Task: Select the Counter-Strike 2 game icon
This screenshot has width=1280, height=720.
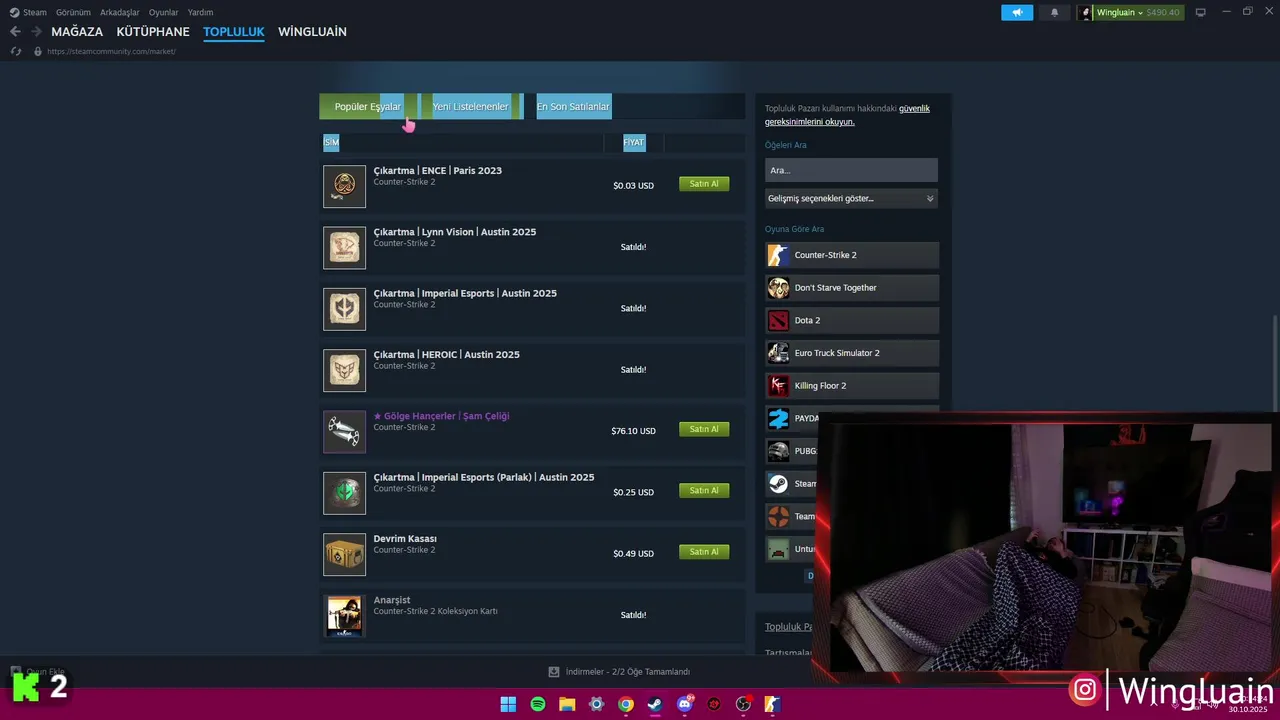Action: [x=778, y=255]
